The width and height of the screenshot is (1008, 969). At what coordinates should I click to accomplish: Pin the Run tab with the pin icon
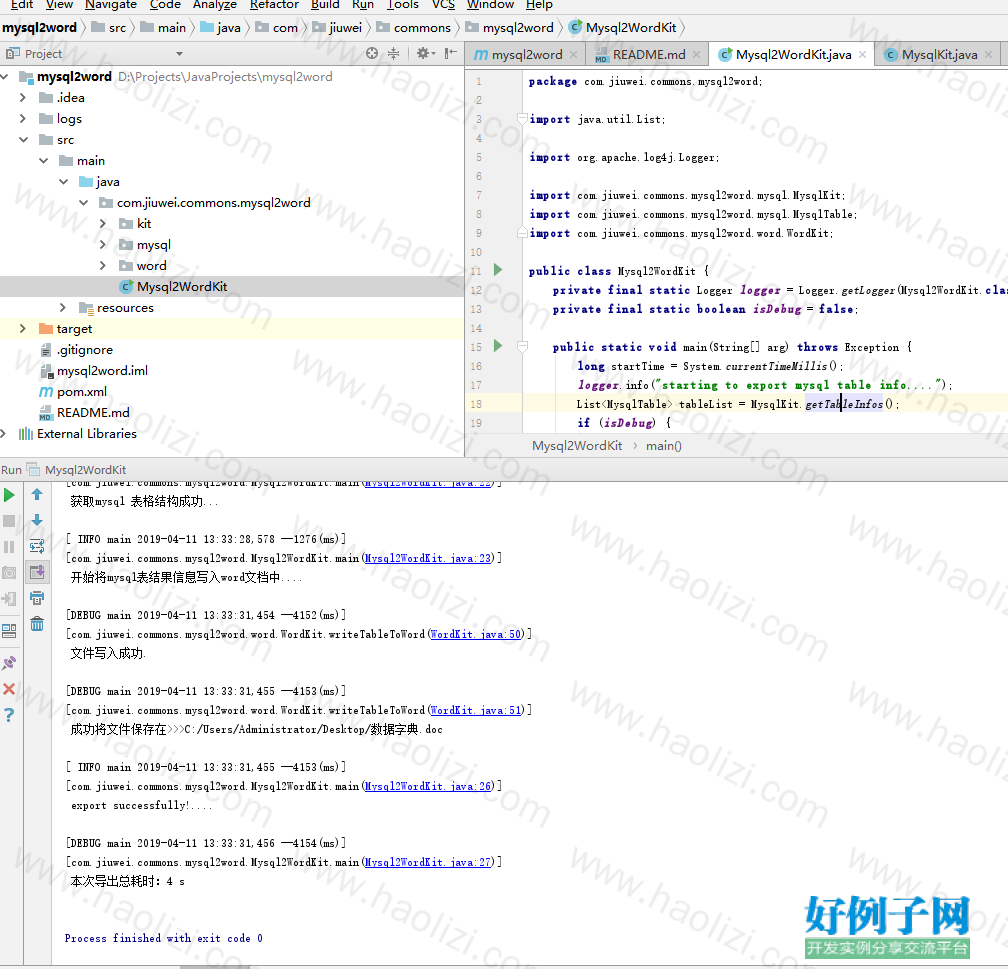coord(9,662)
